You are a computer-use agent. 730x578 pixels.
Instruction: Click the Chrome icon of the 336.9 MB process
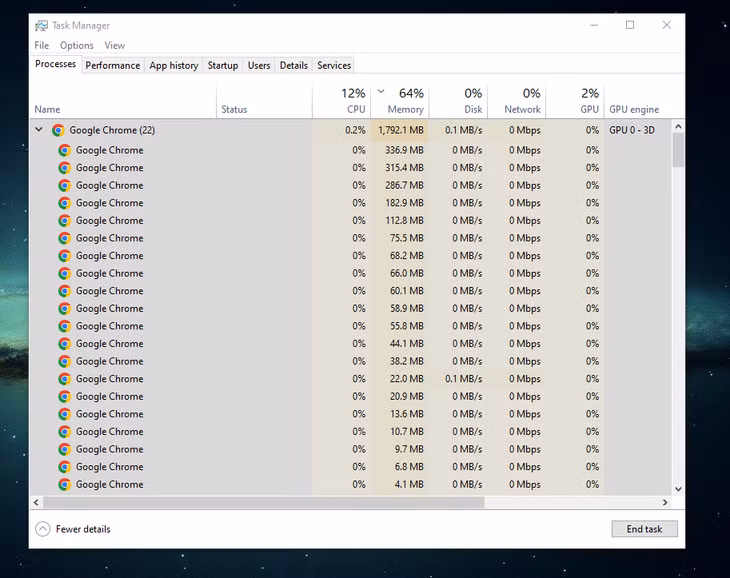(65, 150)
